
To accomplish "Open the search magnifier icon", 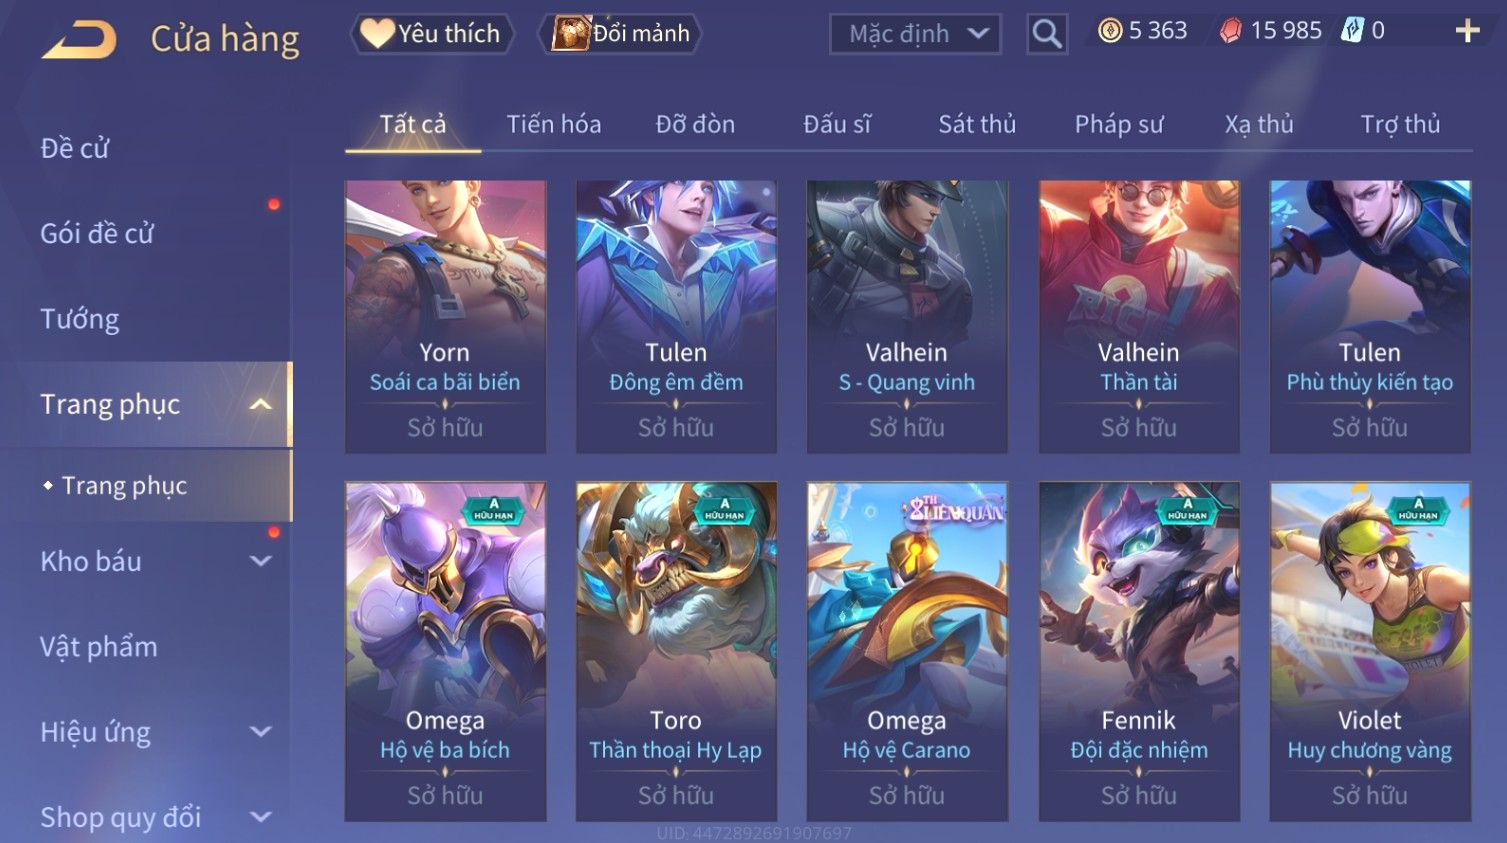I will [x=1047, y=34].
